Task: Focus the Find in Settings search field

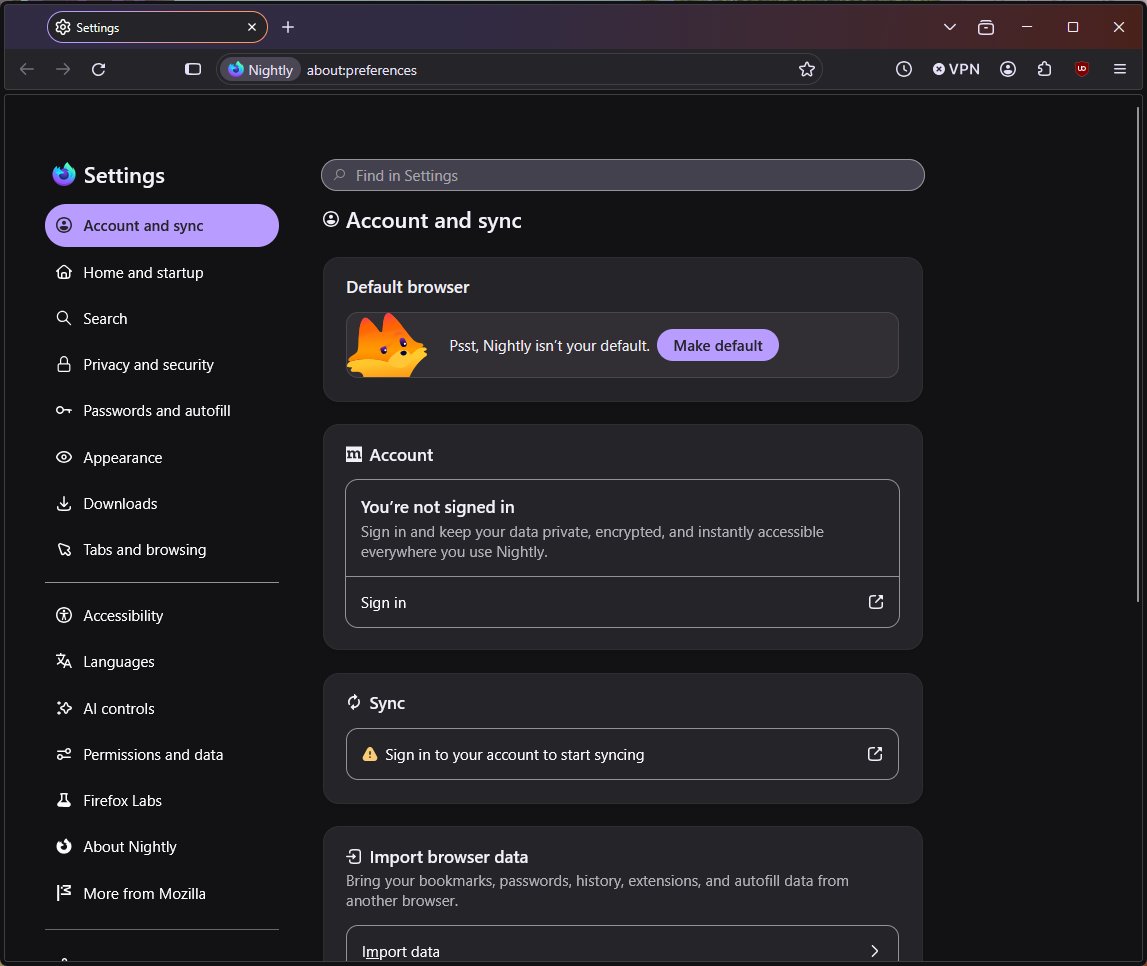Action: click(623, 176)
